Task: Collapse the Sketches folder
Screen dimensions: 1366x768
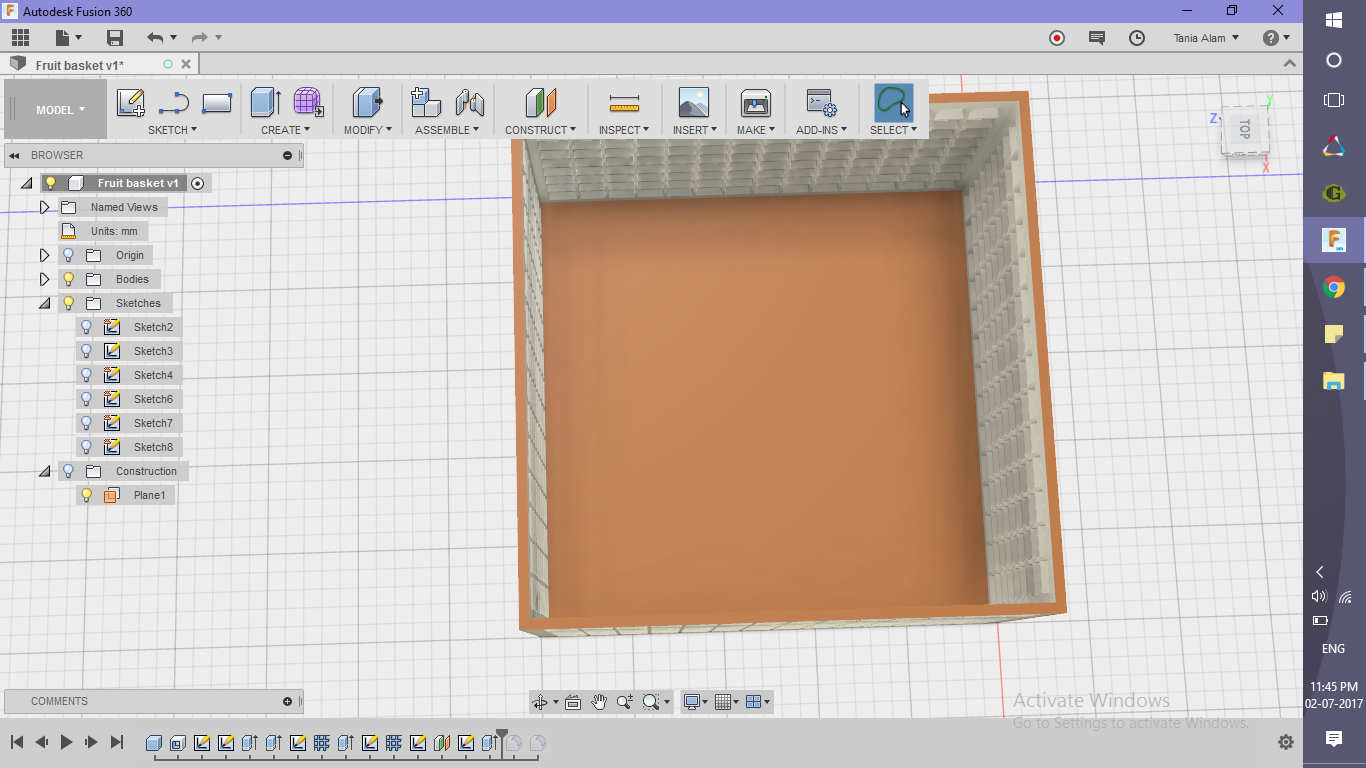Action: click(x=44, y=303)
